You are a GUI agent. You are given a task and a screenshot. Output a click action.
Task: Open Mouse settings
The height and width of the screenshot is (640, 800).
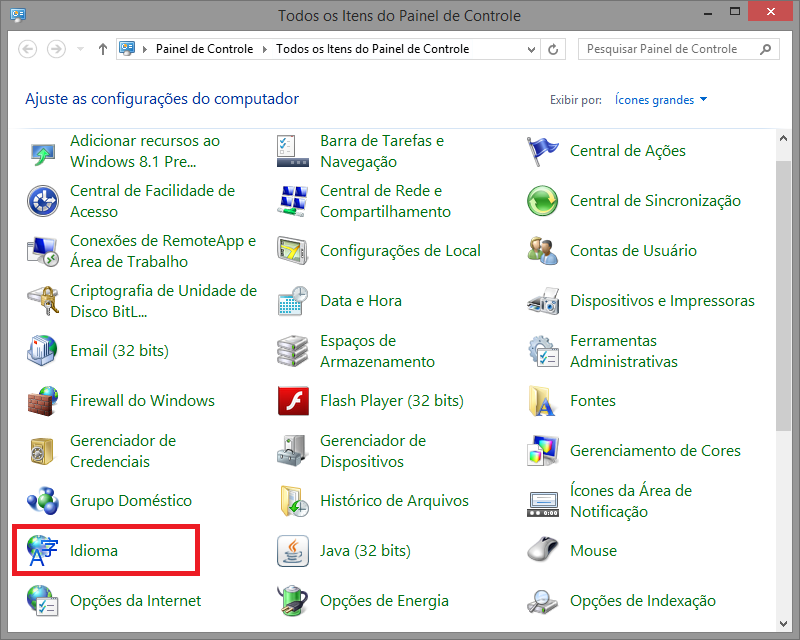(593, 550)
